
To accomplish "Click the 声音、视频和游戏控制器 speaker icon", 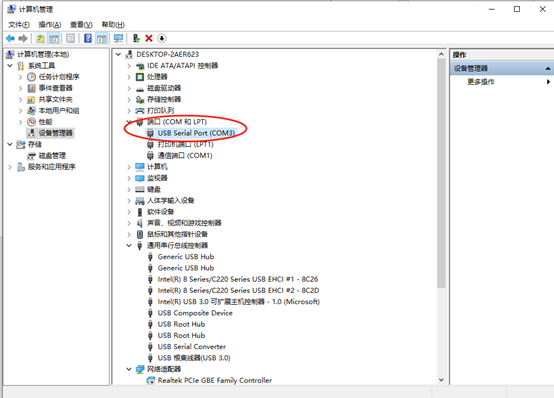I will [140, 223].
